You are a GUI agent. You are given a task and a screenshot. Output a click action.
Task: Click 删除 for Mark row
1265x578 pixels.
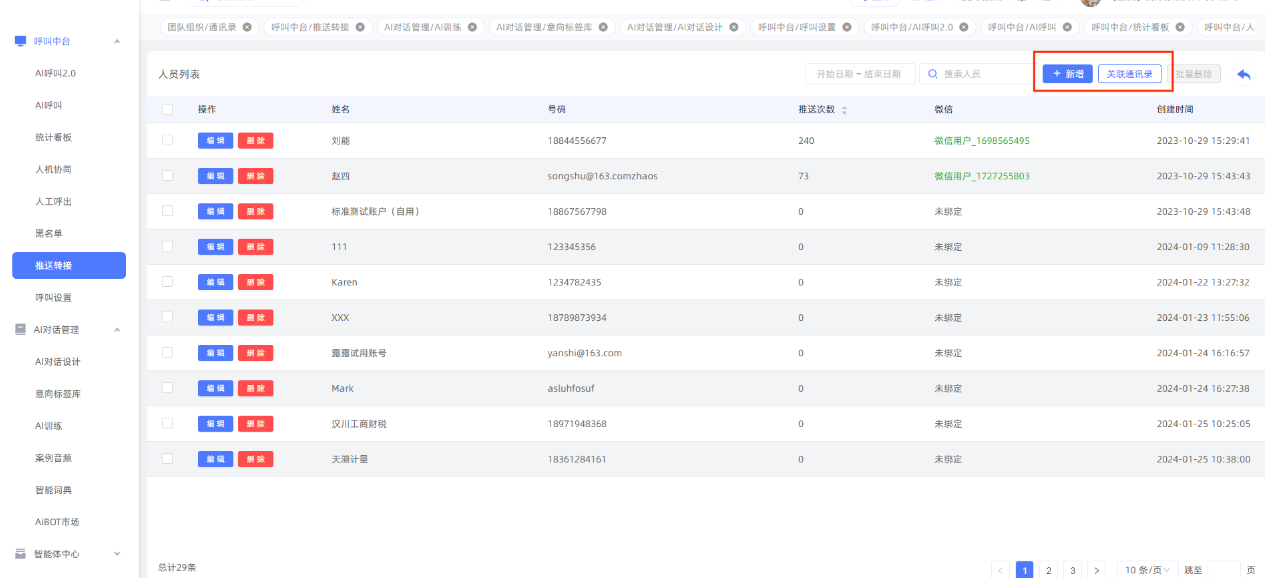[x=255, y=388]
